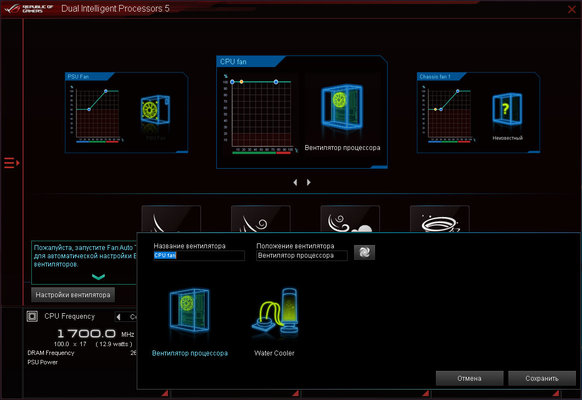
Task: Click the fan name input field containing CPU fan
Action: (199, 255)
